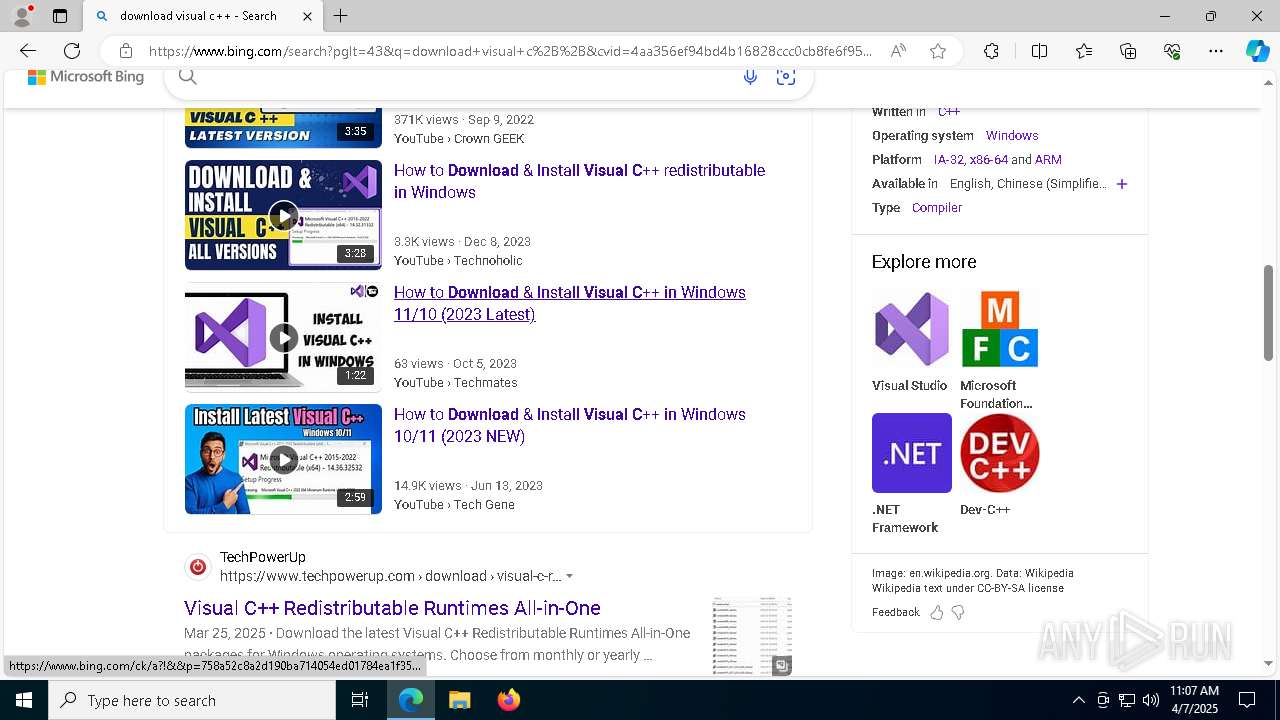Viewport: 1280px width, 720px height.
Task: Open Collections icon in toolbar
Action: pos(1128,51)
